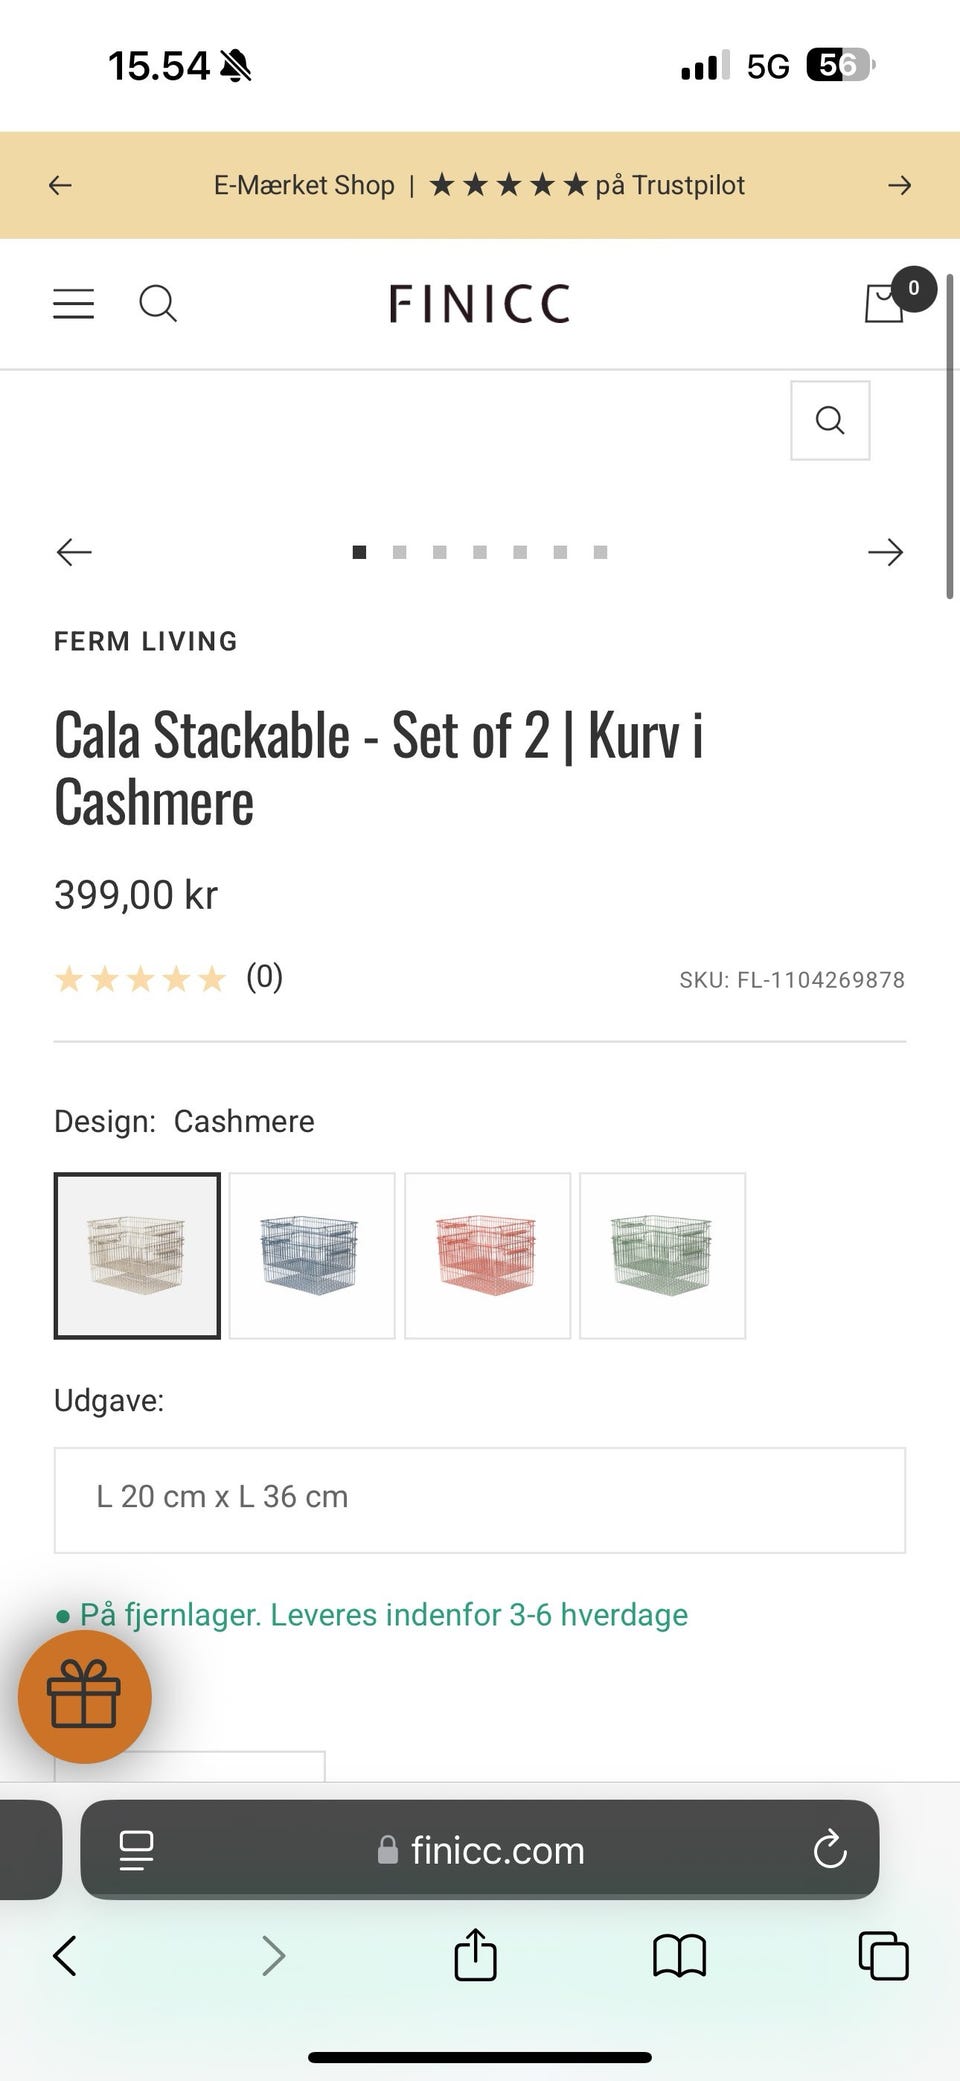This screenshot has height=2081, width=960.
Task: Open the FINICC homepage logo
Action: (479, 303)
